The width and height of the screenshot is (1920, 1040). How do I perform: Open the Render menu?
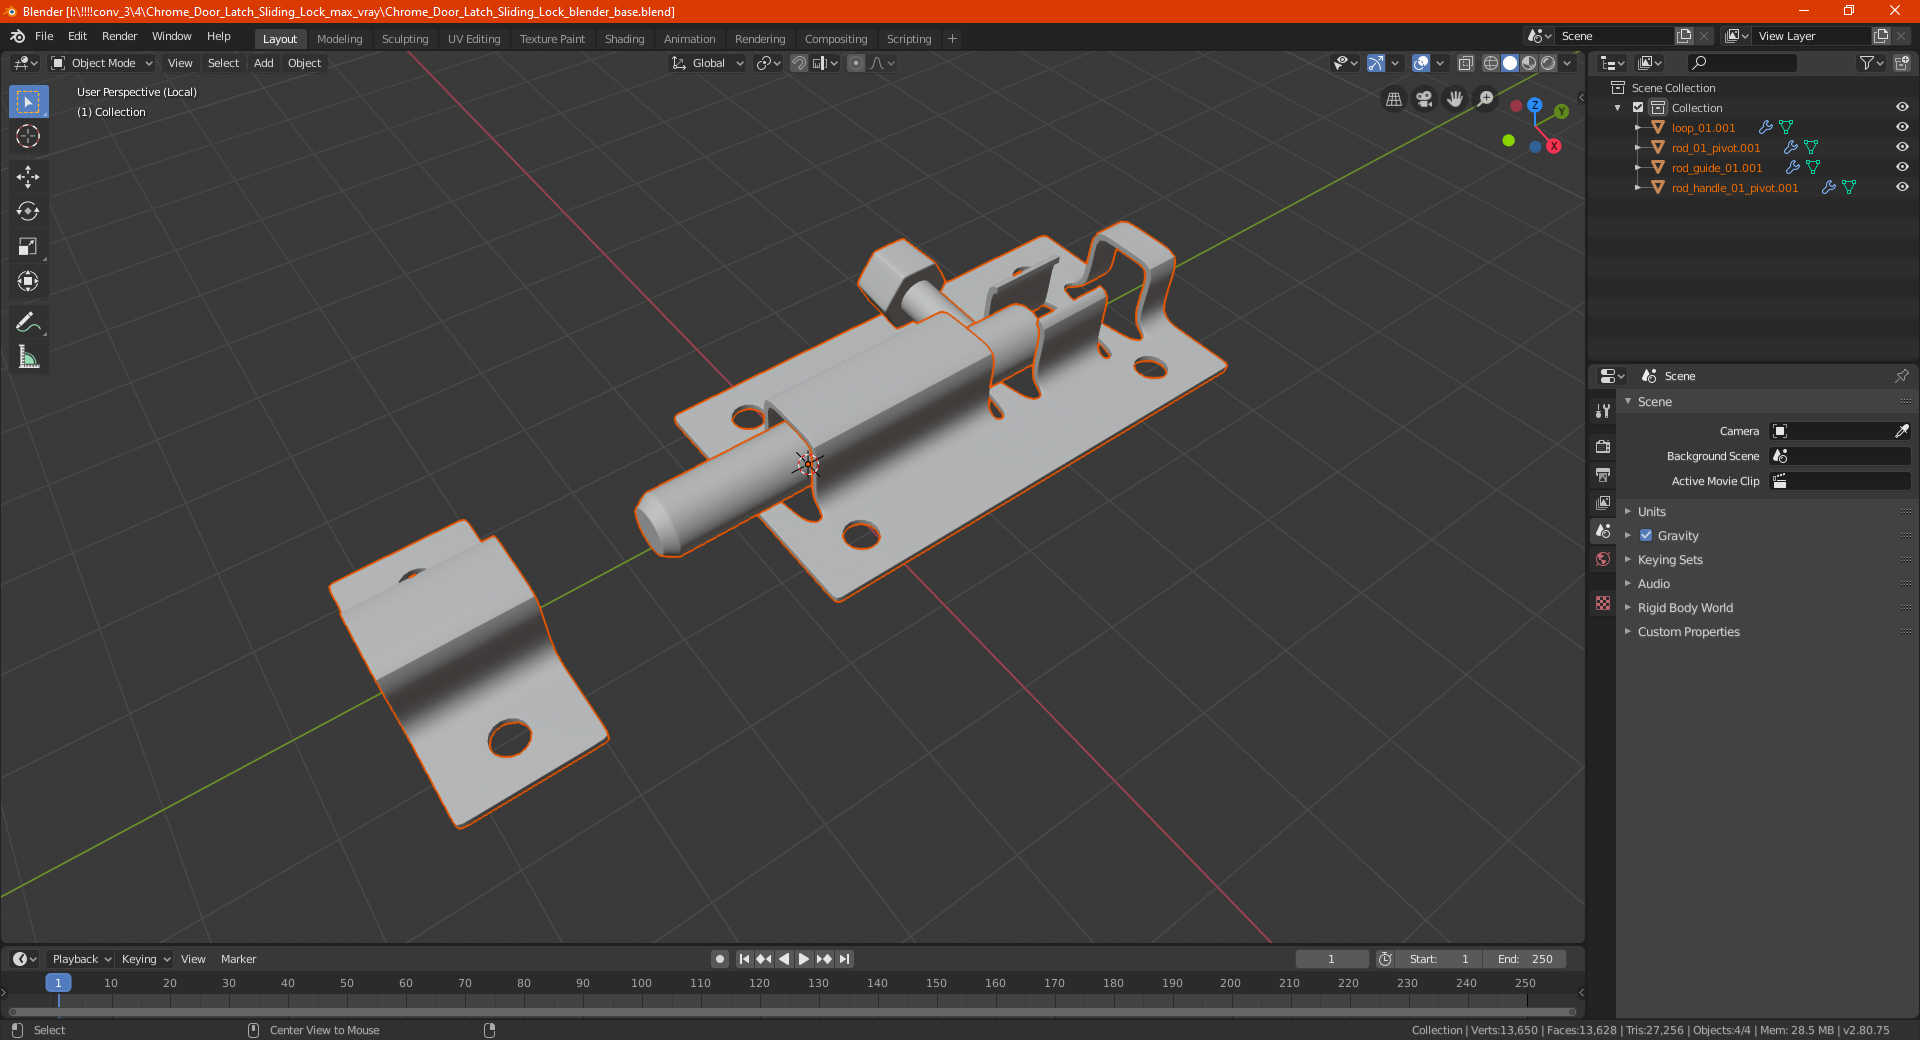[119, 36]
